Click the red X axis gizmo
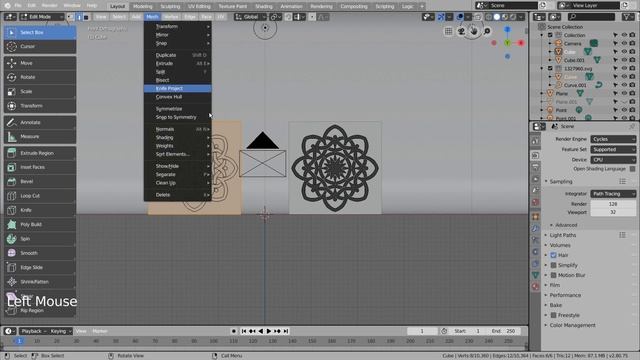 [521, 43]
